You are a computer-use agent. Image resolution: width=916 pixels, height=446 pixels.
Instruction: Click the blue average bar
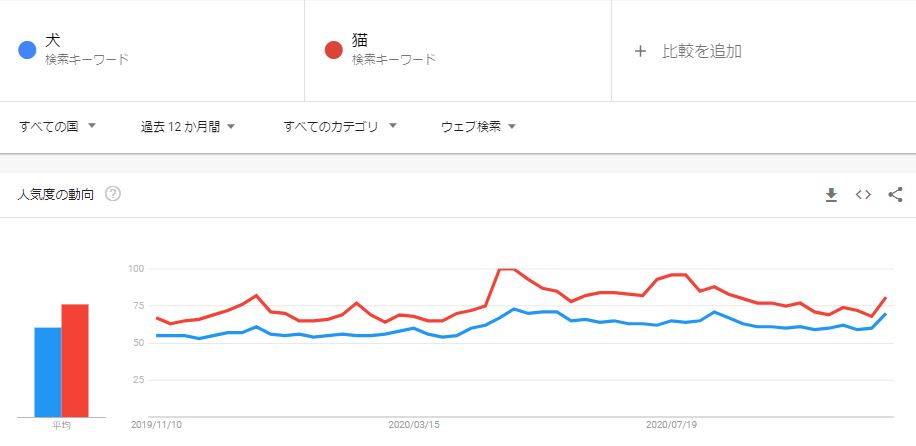click(48, 372)
